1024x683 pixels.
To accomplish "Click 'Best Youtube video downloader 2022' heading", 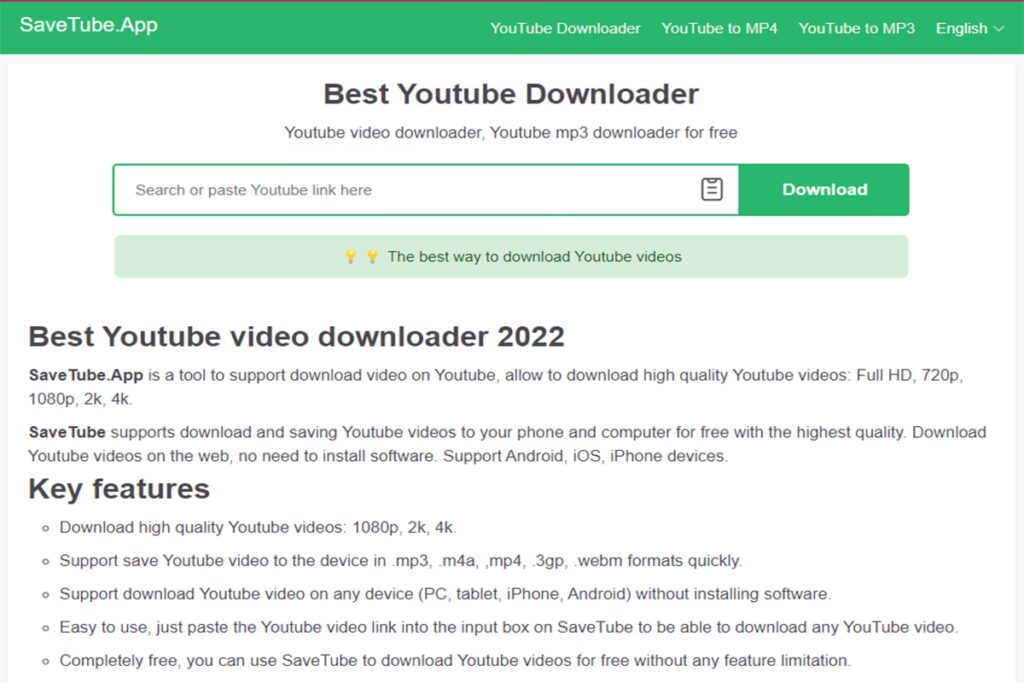I will pyautogui.click(x=296, y=336).
